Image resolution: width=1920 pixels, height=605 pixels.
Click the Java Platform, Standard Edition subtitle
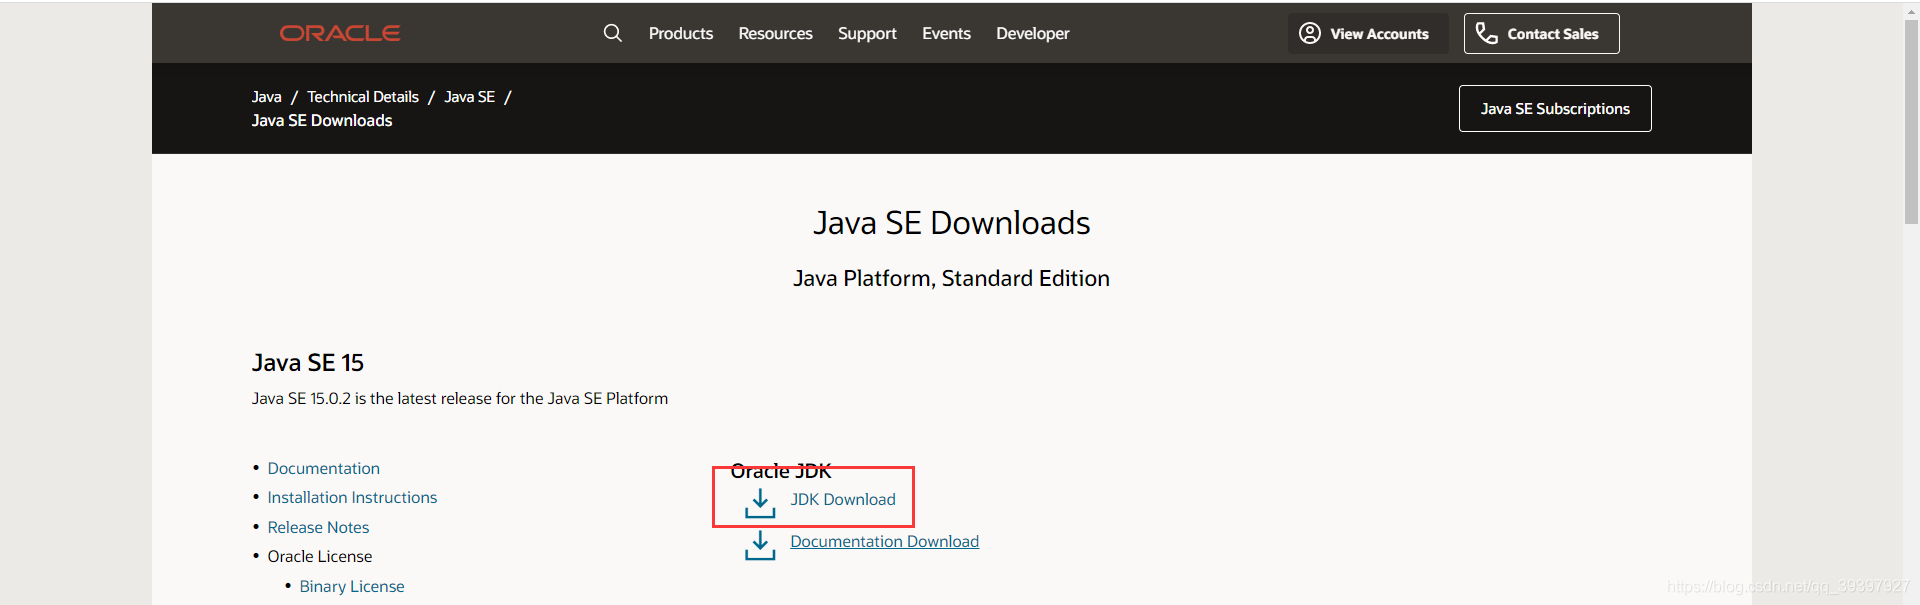coord(951,278)
